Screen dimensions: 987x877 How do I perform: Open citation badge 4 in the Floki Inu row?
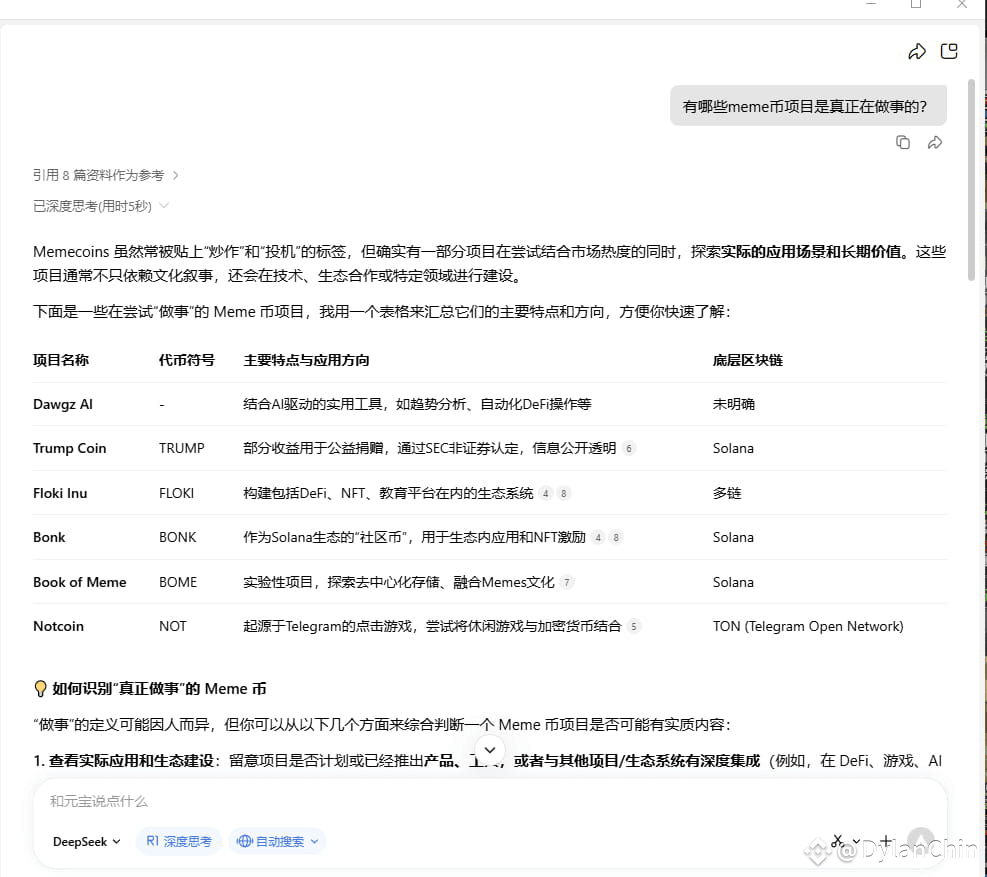(x=546, y=494)
